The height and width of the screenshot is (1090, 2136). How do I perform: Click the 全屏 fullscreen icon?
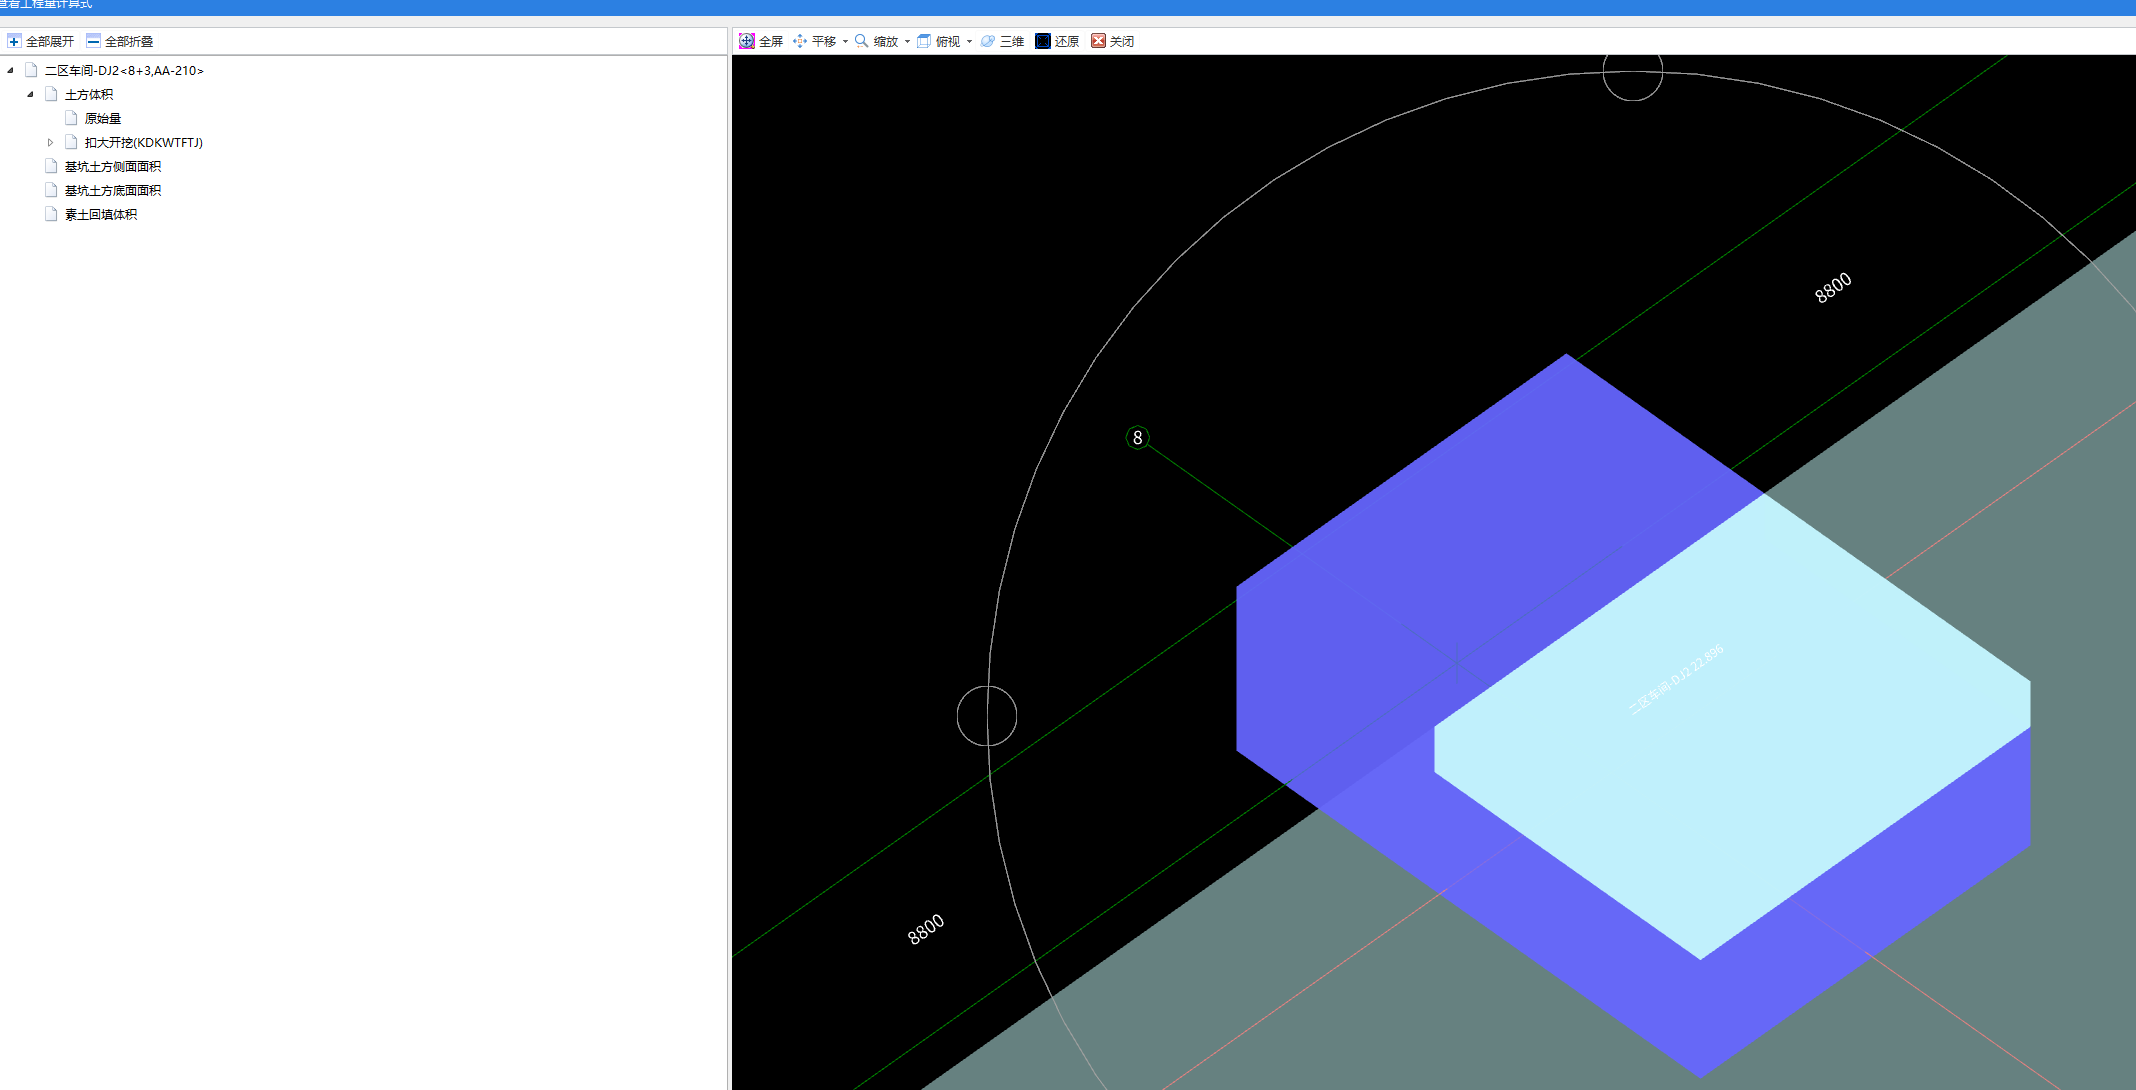click(746, 41)
